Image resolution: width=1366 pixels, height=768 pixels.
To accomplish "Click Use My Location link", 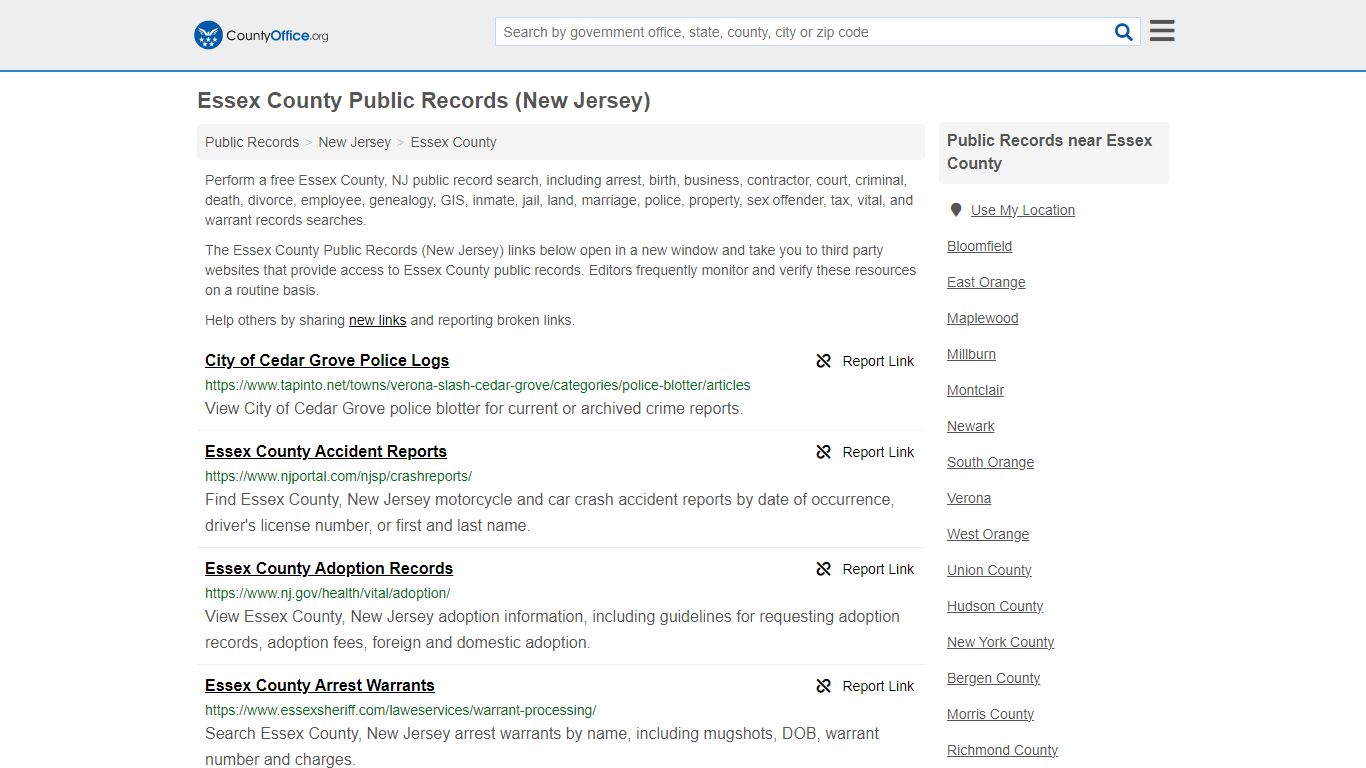I will (1023, 210).
